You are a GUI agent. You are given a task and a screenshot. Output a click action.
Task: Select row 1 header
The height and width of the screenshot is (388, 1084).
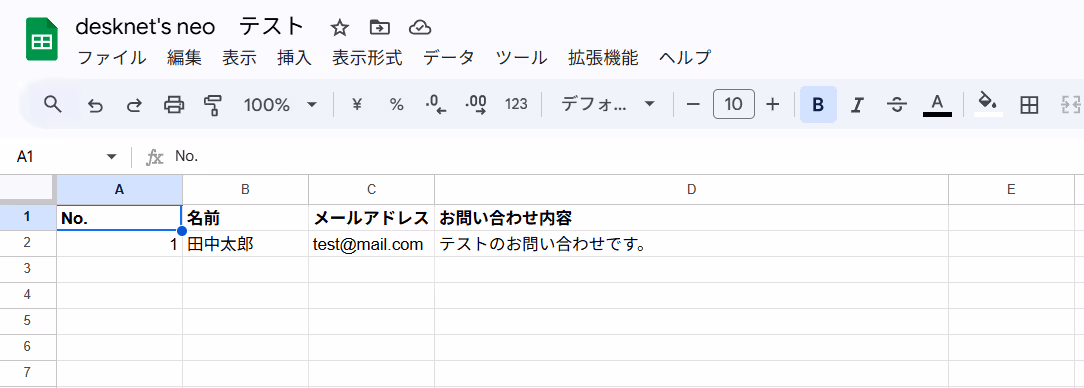[x=28, y=217]
